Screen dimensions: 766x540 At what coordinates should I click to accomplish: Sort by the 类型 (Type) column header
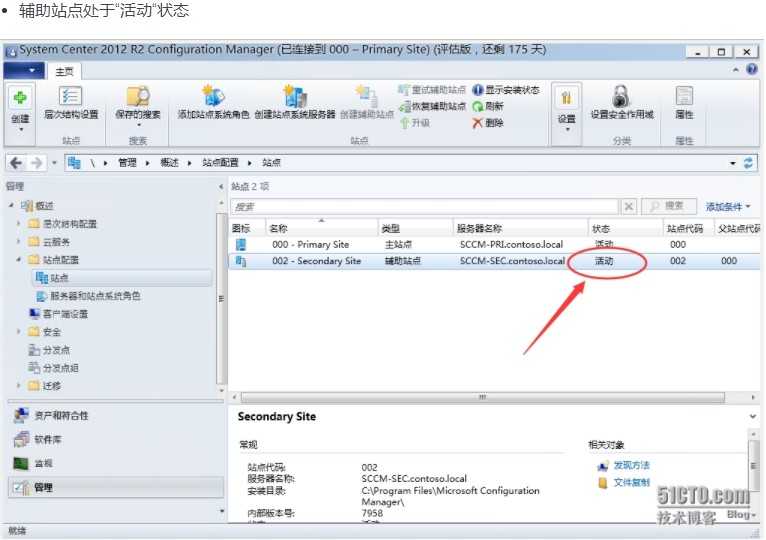coord(415,228)
